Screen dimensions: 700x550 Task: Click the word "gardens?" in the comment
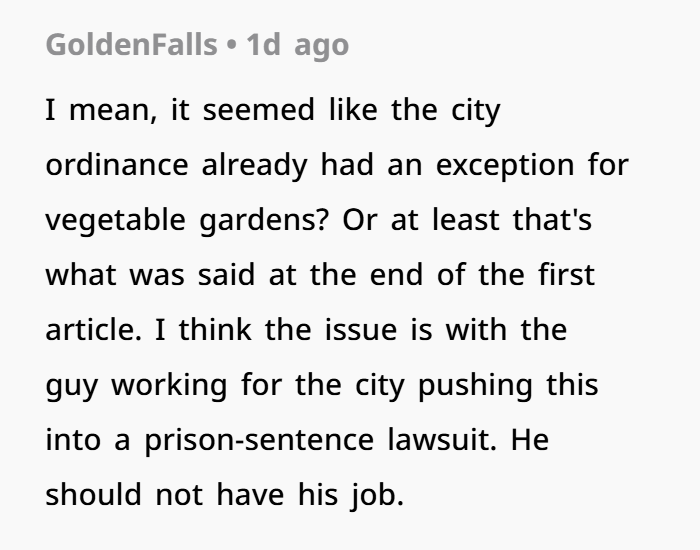click(264, 220)
